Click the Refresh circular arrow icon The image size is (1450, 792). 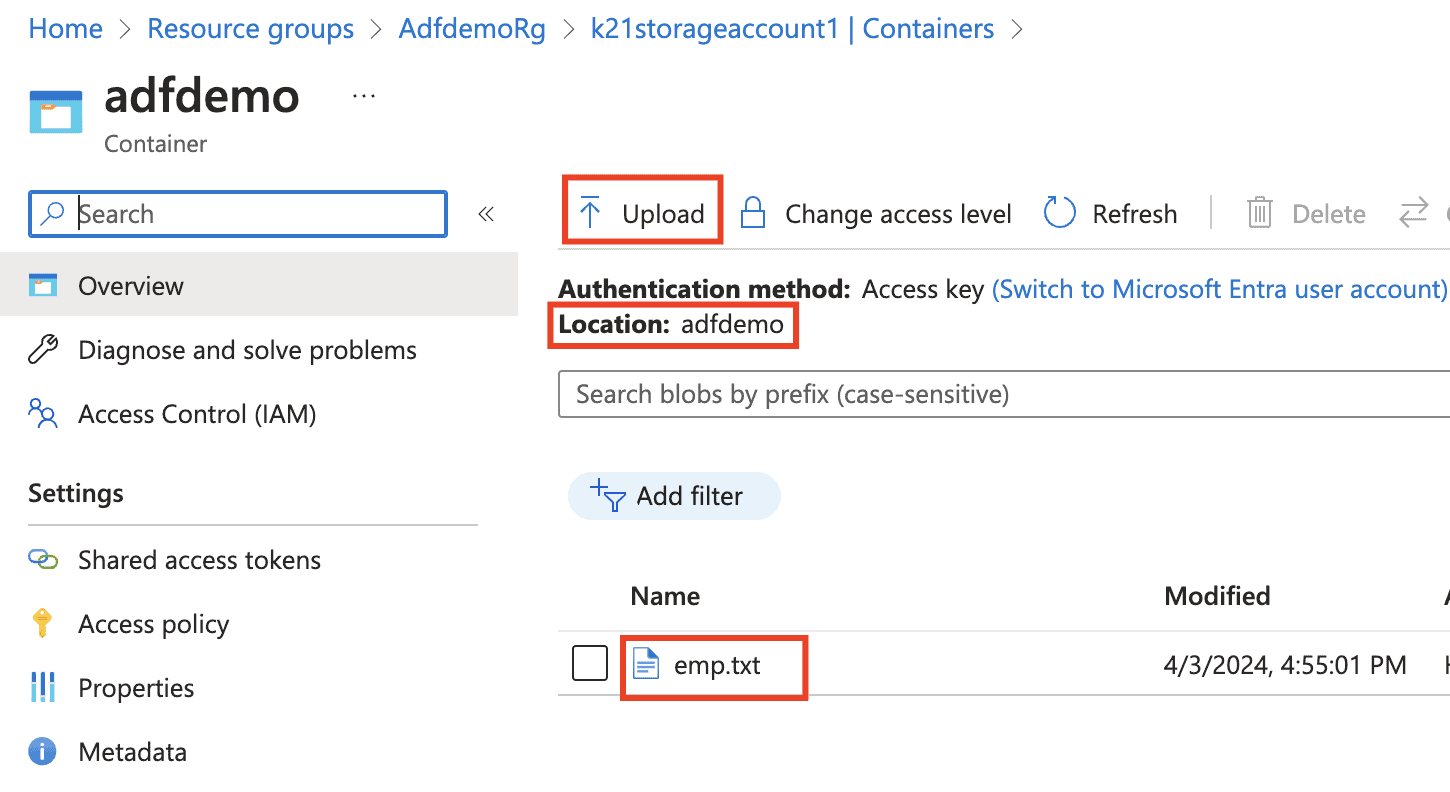pos(1059,213)
